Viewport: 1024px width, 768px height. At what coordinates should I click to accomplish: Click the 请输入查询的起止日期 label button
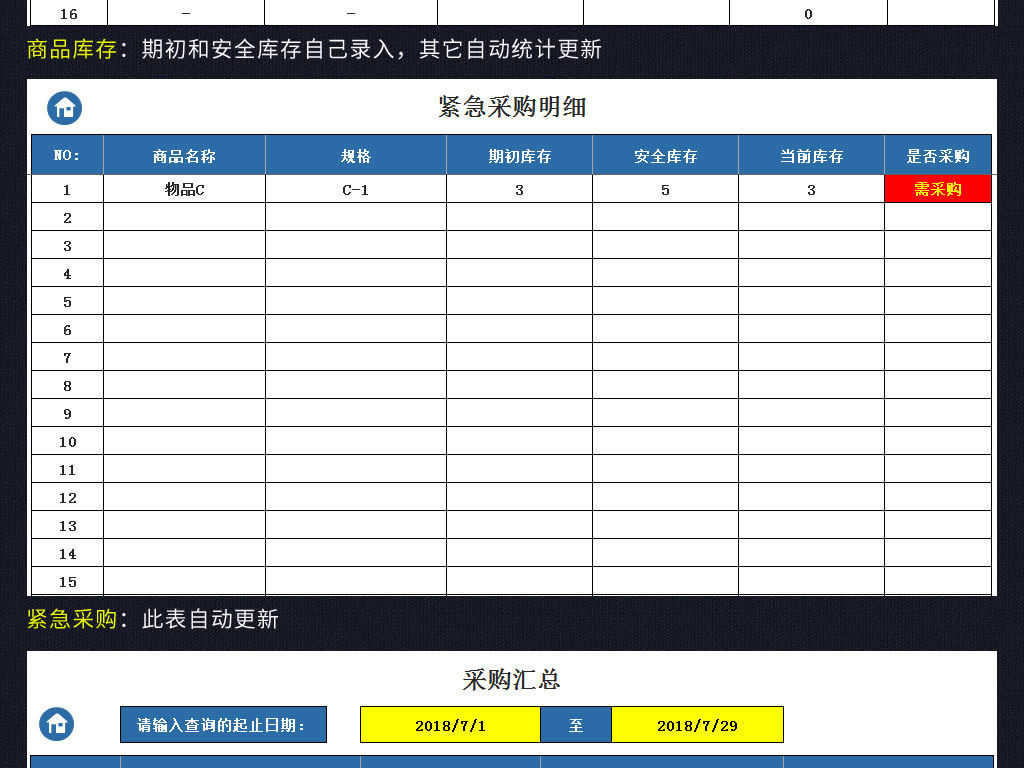[x=222, y=724]
